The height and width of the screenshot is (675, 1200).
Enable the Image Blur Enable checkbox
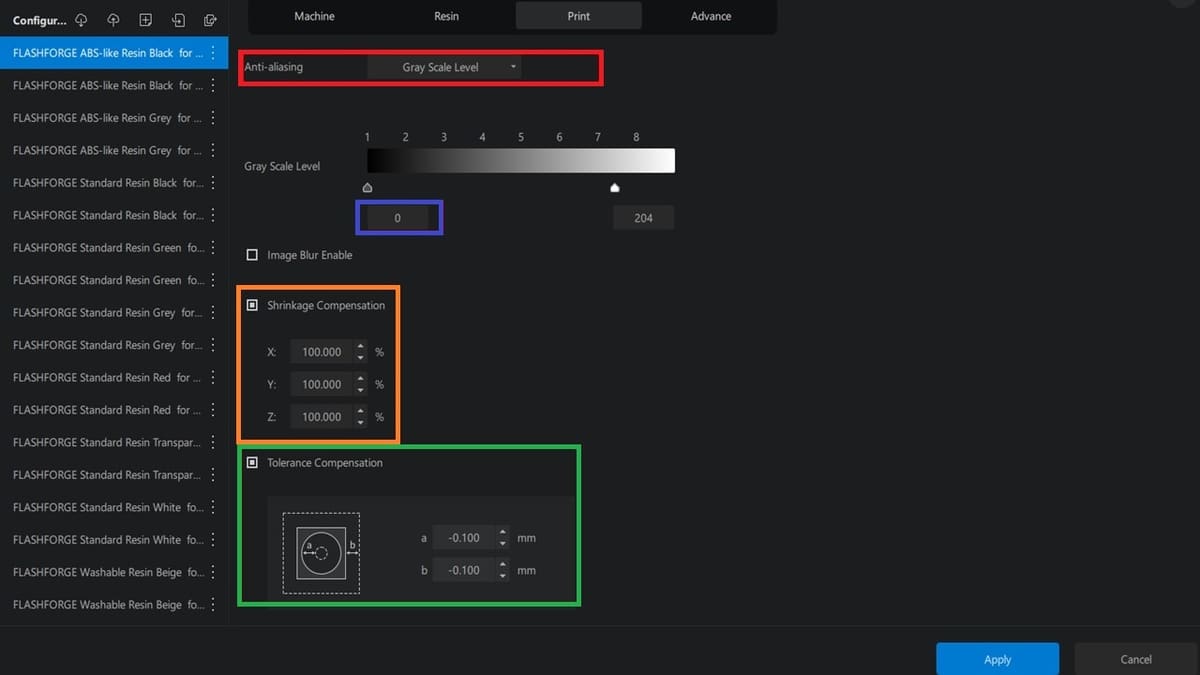click(252, 255)
